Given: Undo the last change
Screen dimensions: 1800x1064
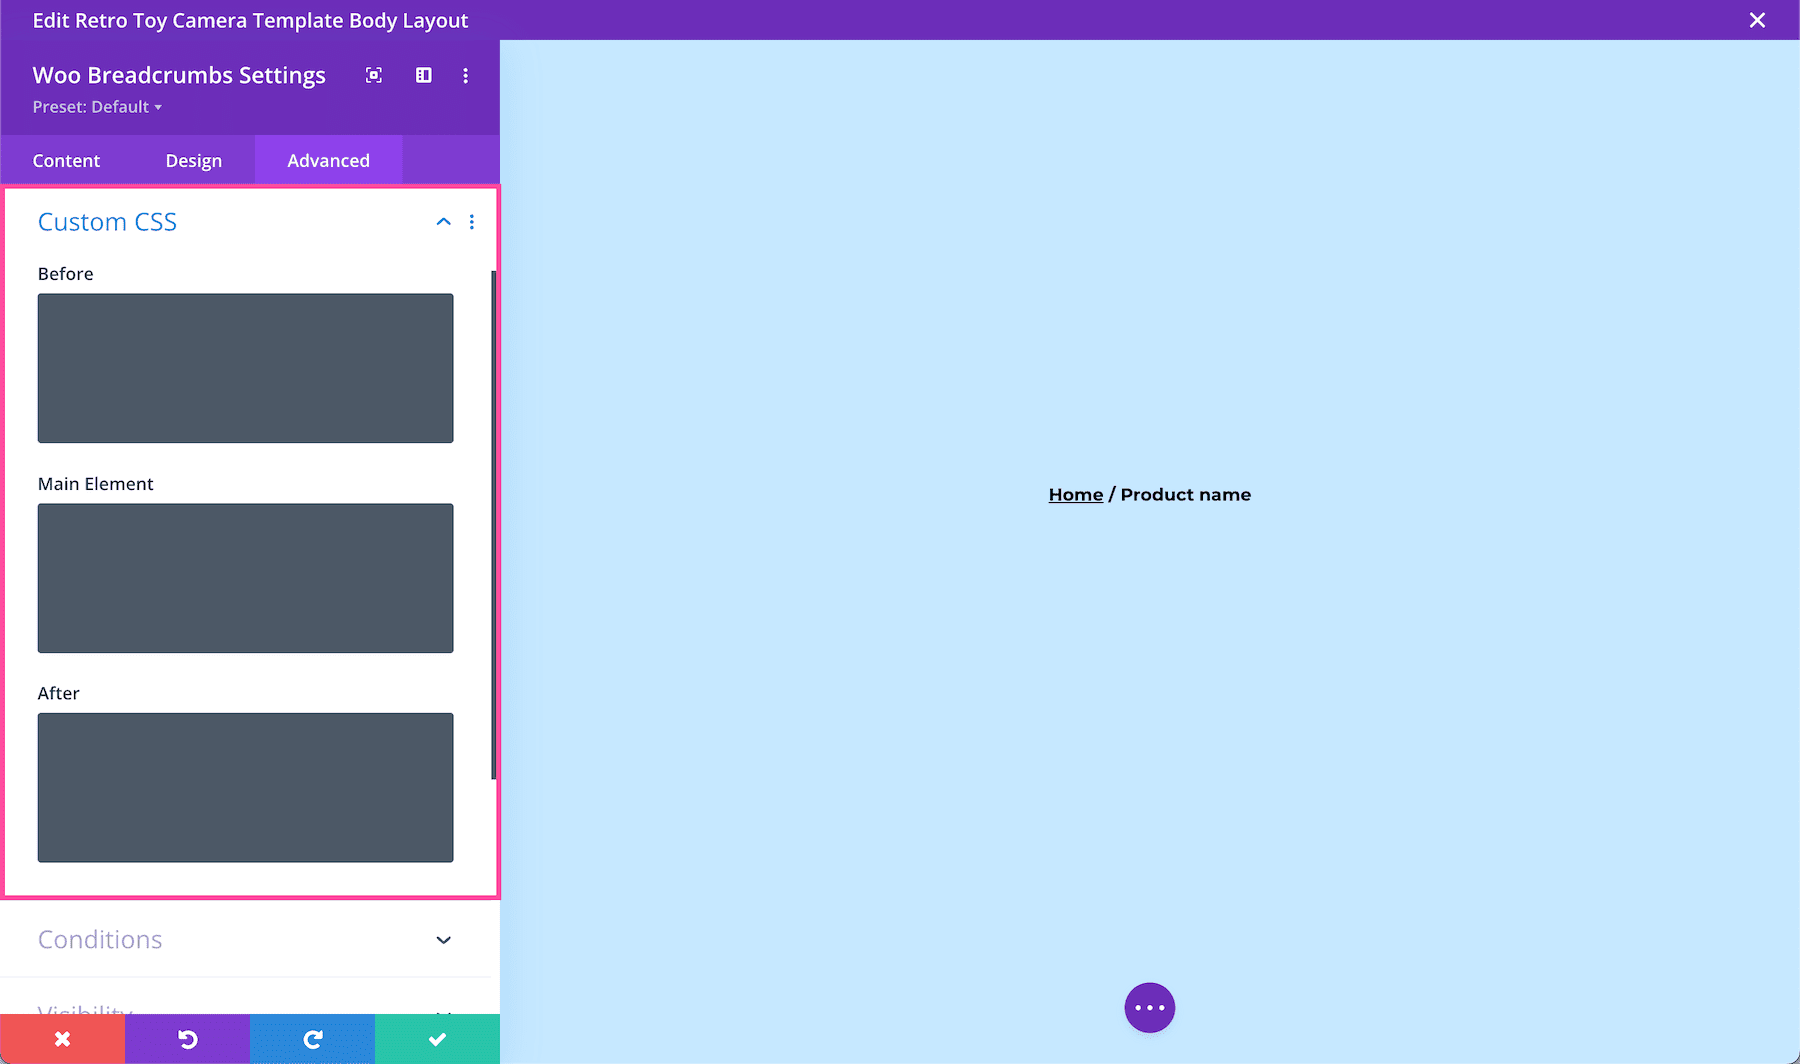Looking at the screenshot, I should point(187,1038).
